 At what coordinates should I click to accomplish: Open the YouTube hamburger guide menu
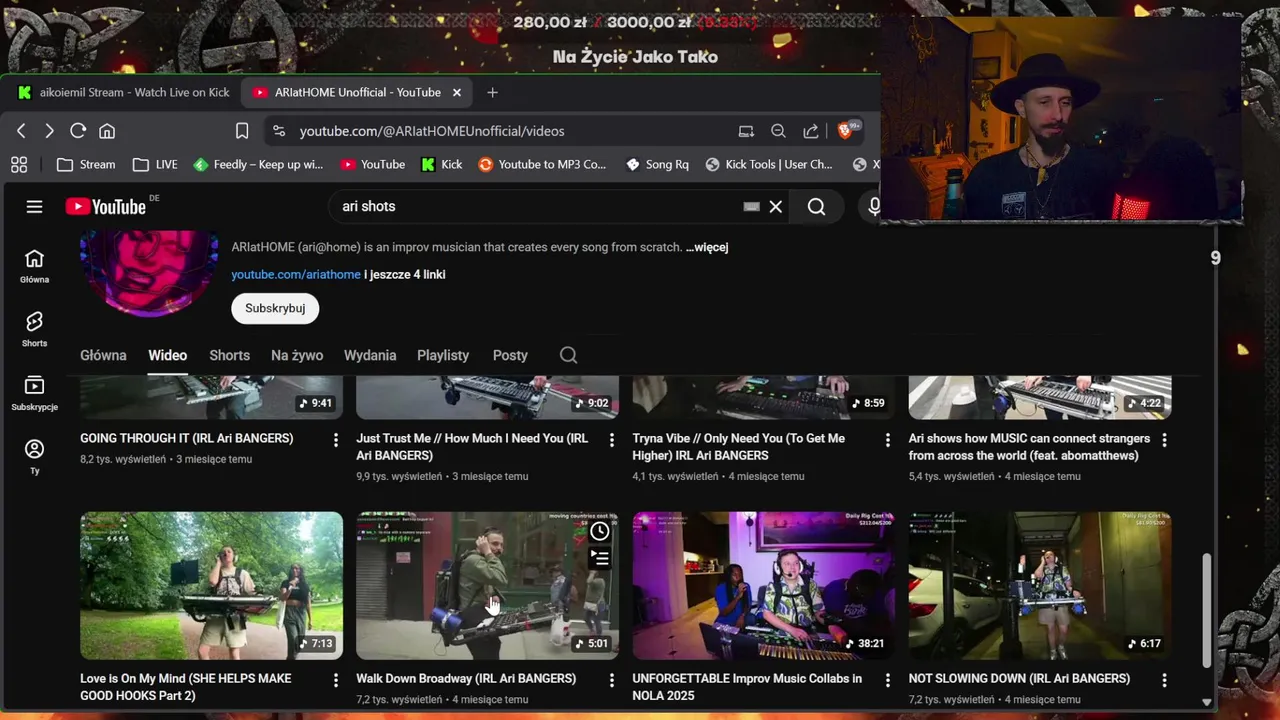tap(34, 206)
